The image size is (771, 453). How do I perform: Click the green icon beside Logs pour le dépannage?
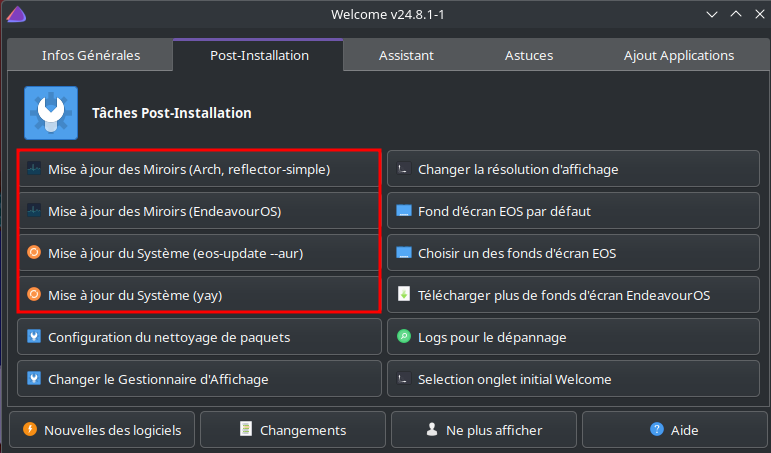coord(404,337)
